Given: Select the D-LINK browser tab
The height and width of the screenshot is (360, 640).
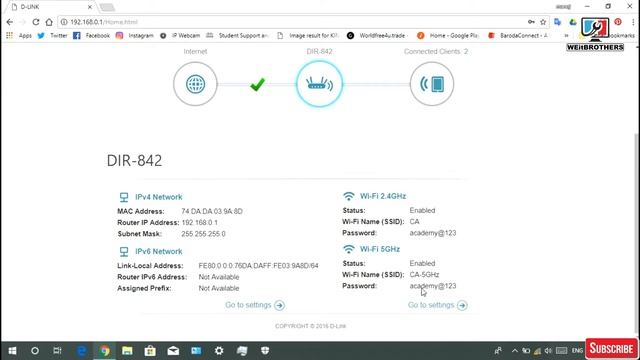Looking at the screenshot, I should coord(51,7).
